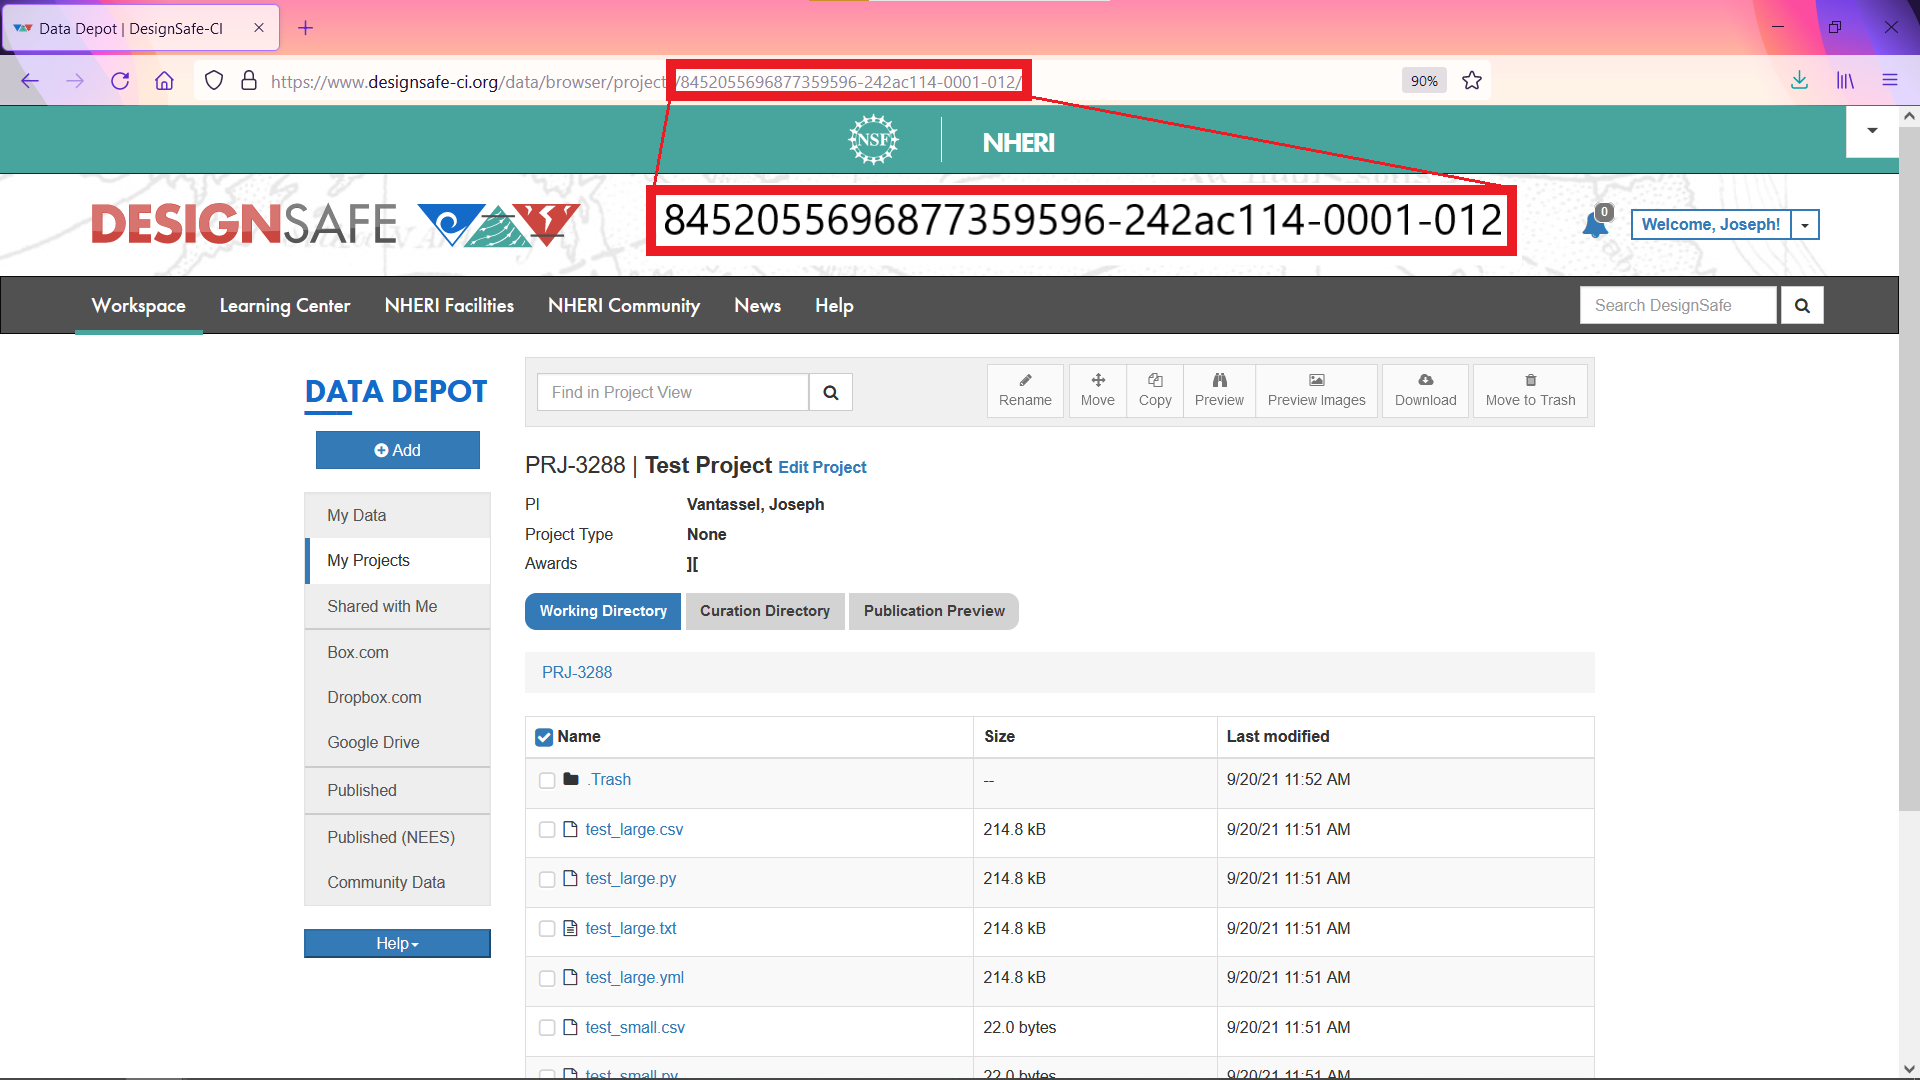This screenshot has width=1920, height=1080.
Task: Open browser downloads panel
Action: coord(1799,81)
